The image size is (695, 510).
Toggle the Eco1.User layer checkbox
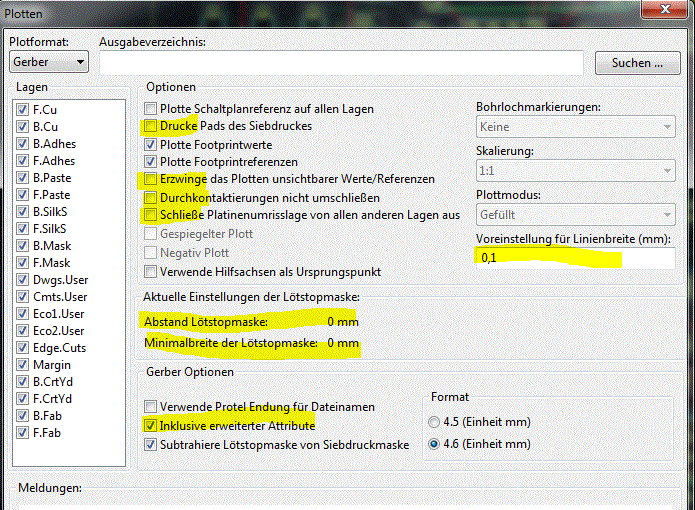click(x=22, y=314)
